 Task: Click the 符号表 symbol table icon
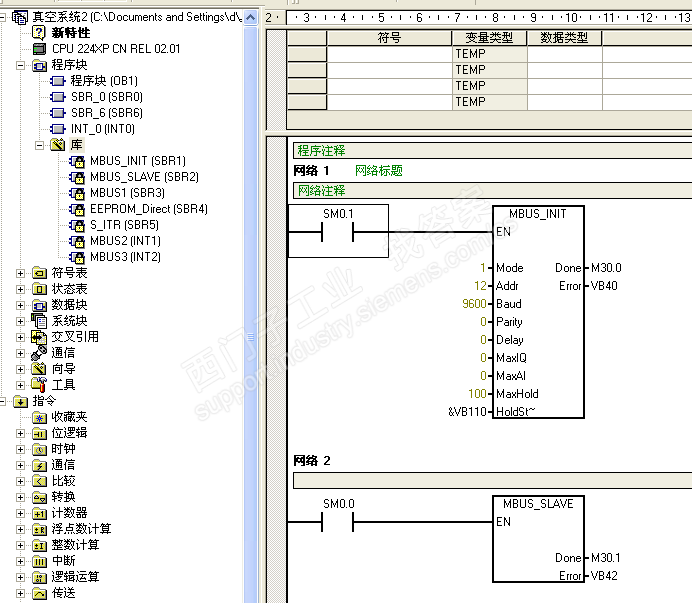39,273
